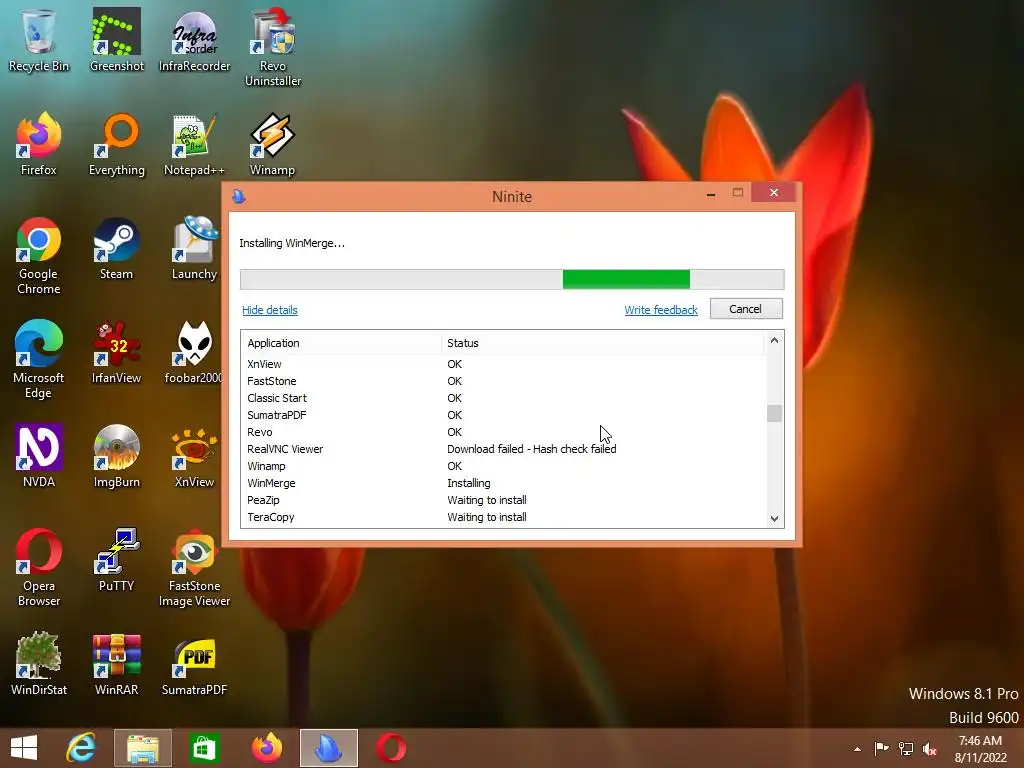Select the IrfanView desktop shortcut

pyautogui.click(x=116, y=352)
